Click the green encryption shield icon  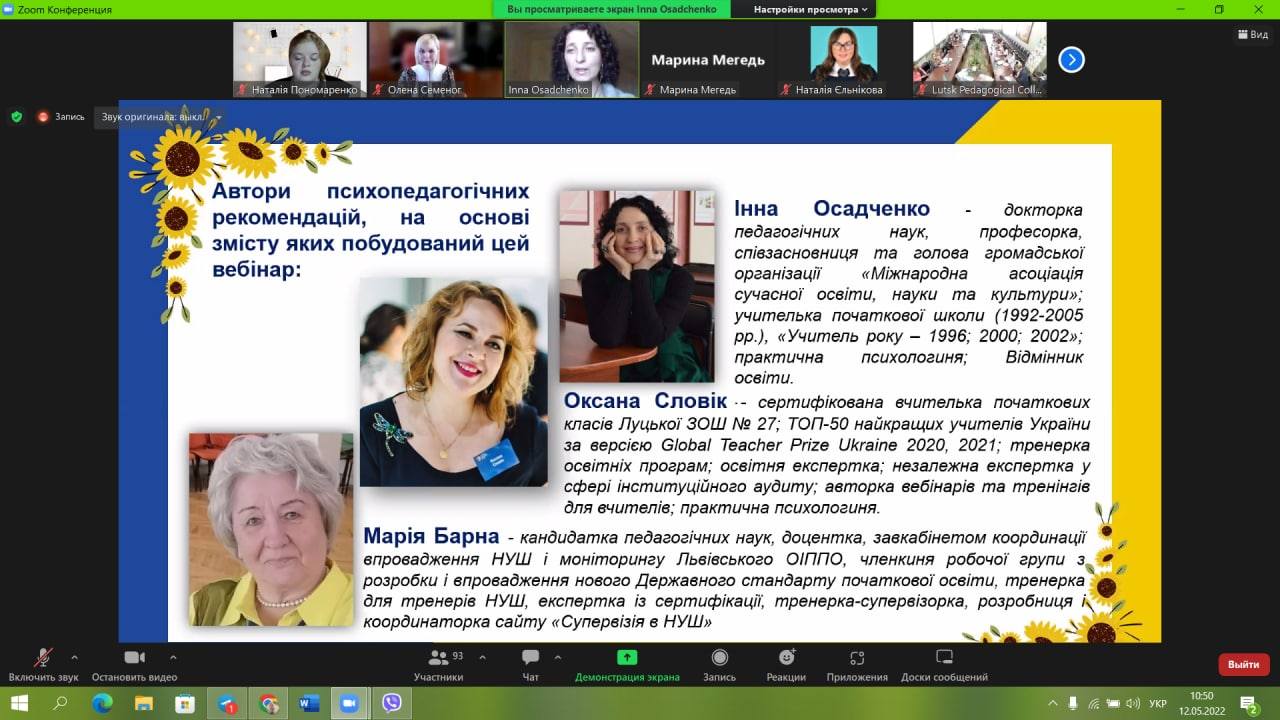click(x=16, y=117)
